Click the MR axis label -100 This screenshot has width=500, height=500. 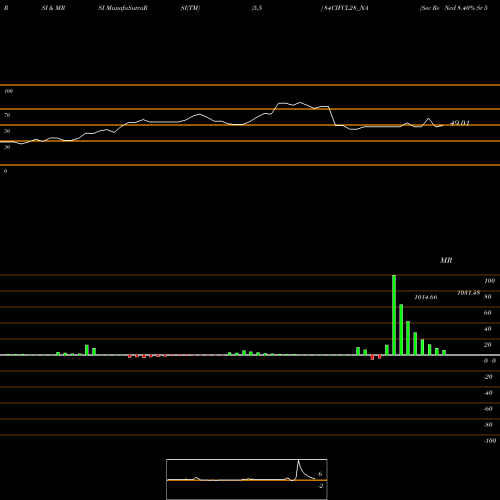(490, 441)
